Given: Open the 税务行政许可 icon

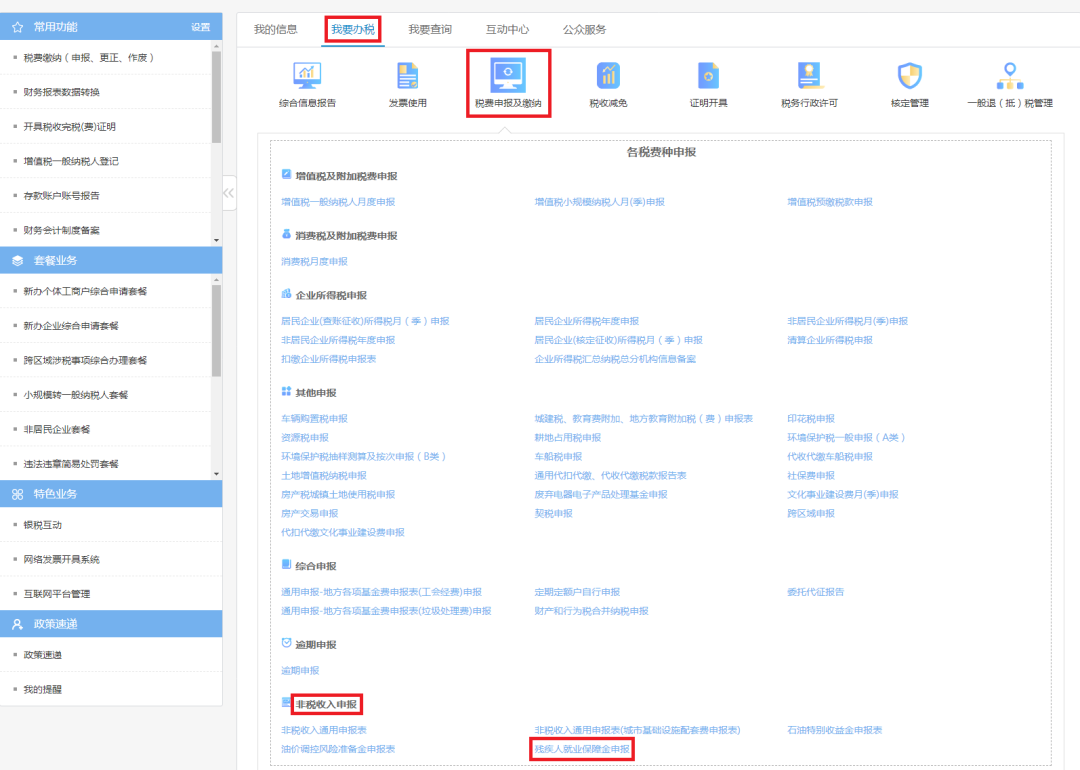Looking at the screenshot, I should coord(809,77).
